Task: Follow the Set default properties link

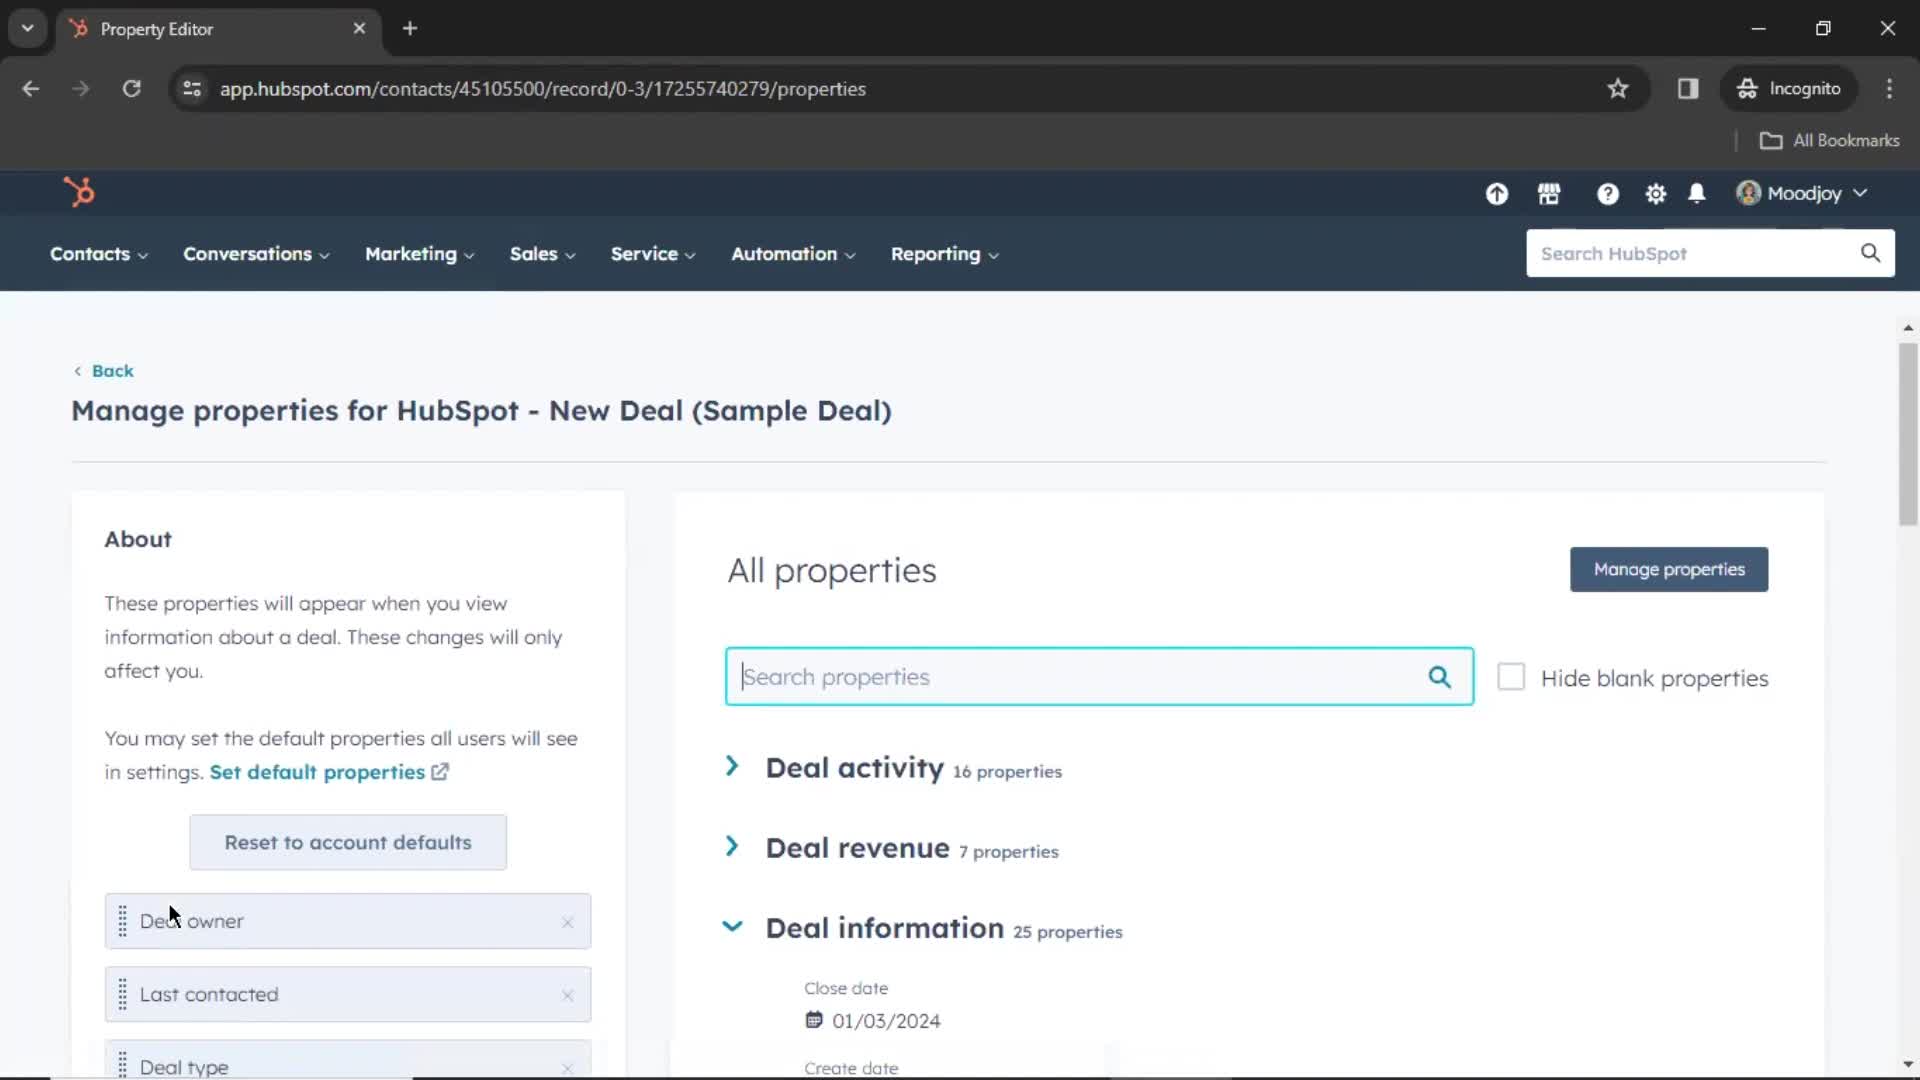Action: pos(317,772)
